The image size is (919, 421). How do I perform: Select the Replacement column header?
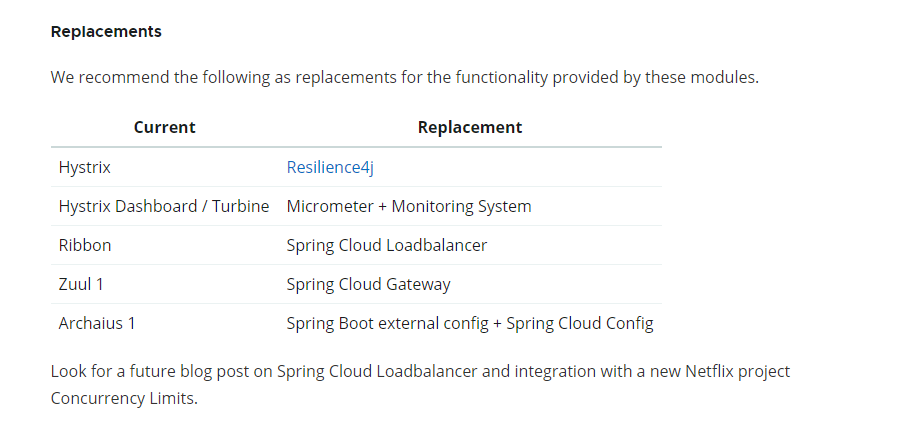[470, 127]
